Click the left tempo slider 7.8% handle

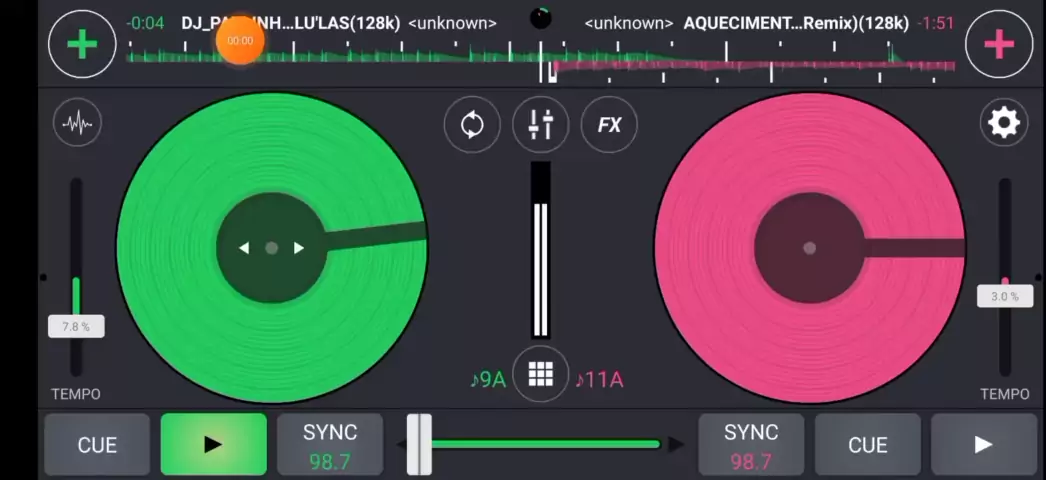pos(76,326)
